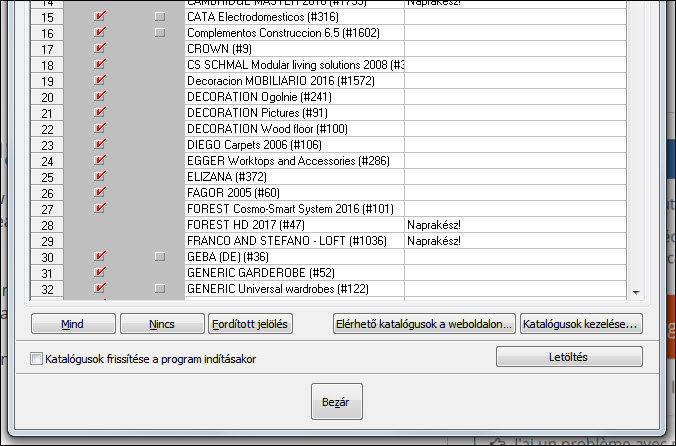Click the scrollbar down arrow of catalog list
The image size is (676, 446).
click(636, 293)
